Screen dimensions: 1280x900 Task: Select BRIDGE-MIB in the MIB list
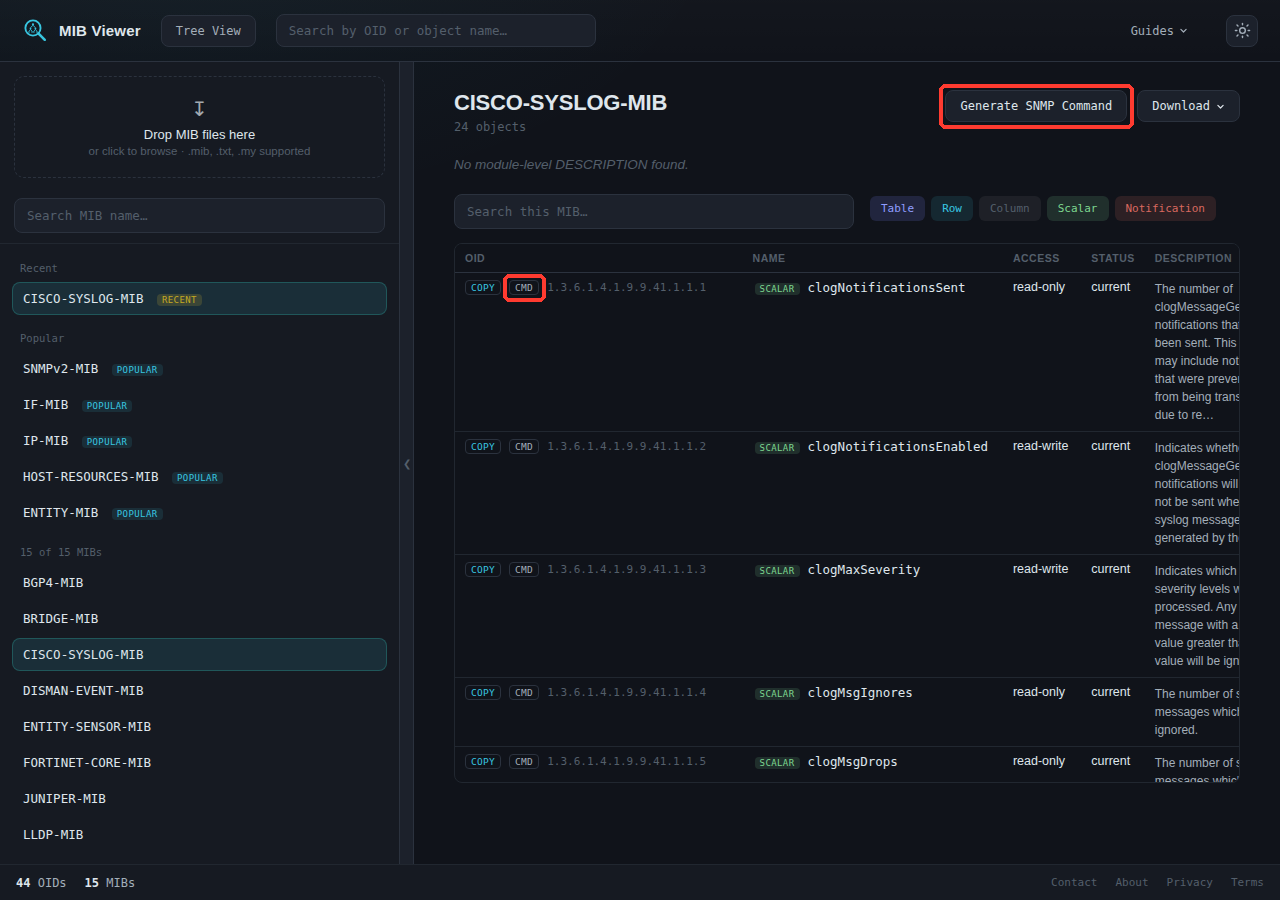199,619
